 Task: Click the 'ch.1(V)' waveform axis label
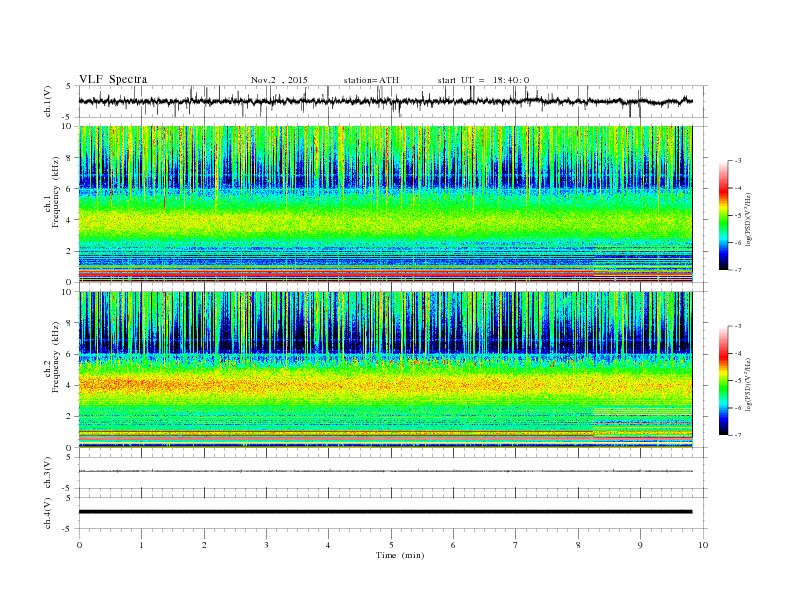[x=48, y=101]
